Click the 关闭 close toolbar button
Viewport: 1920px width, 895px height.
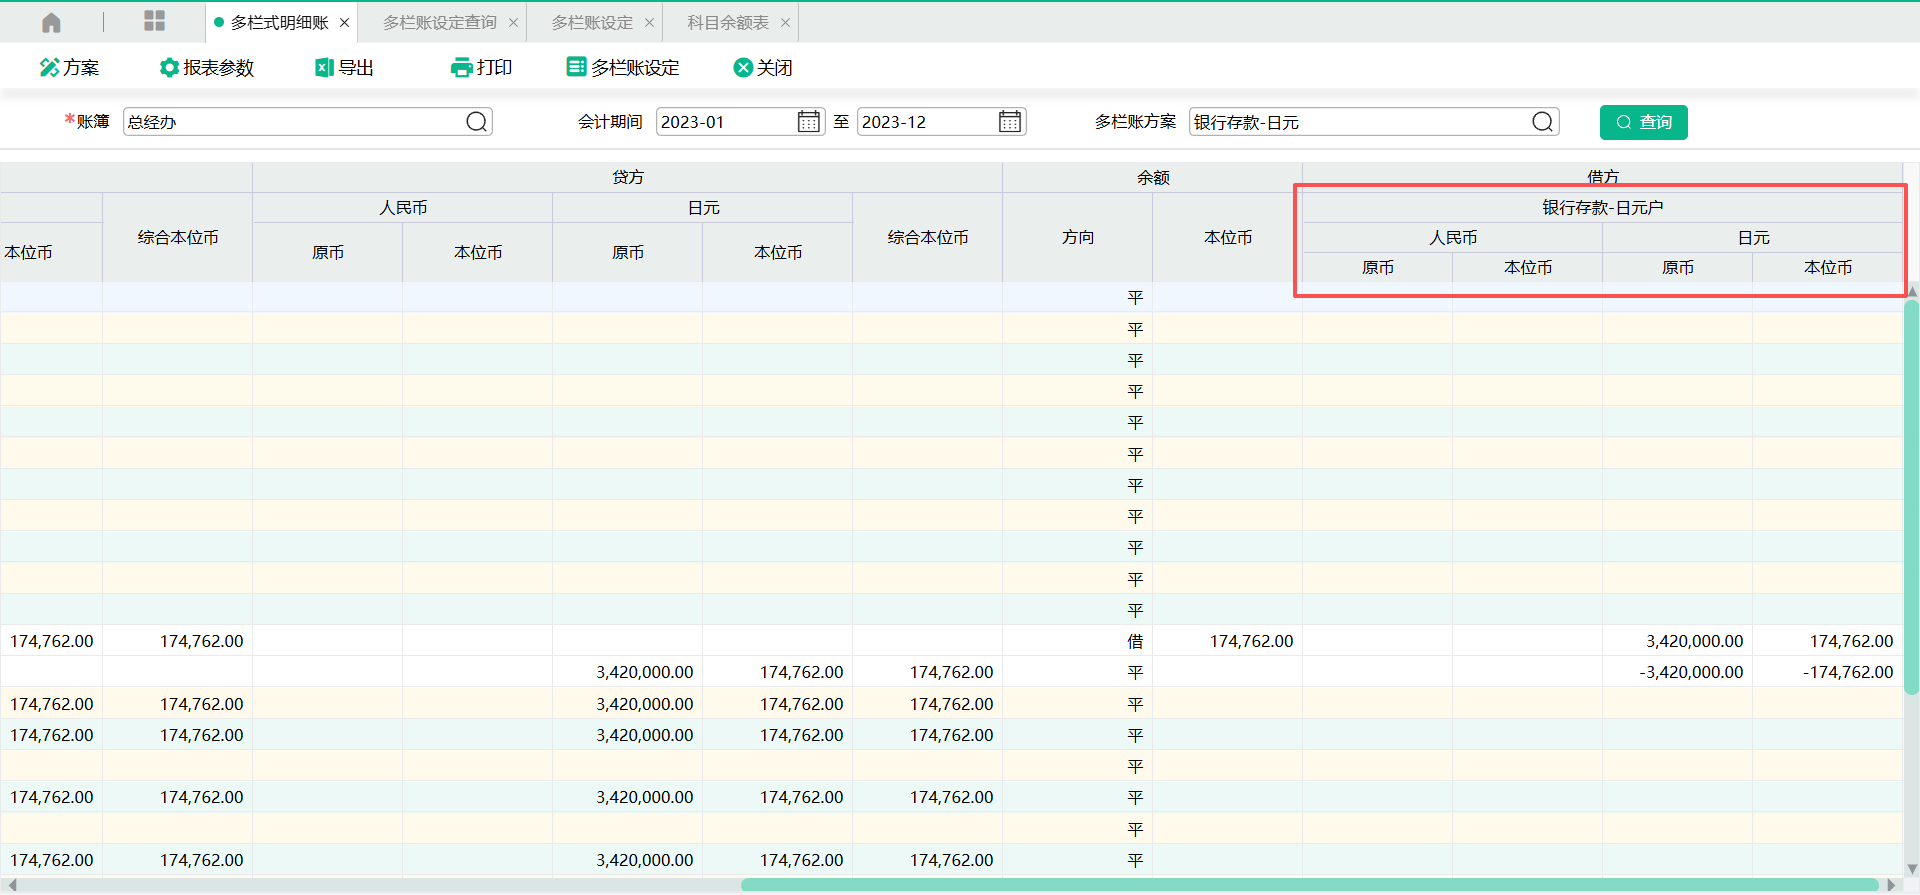click(x=763, y=67)
